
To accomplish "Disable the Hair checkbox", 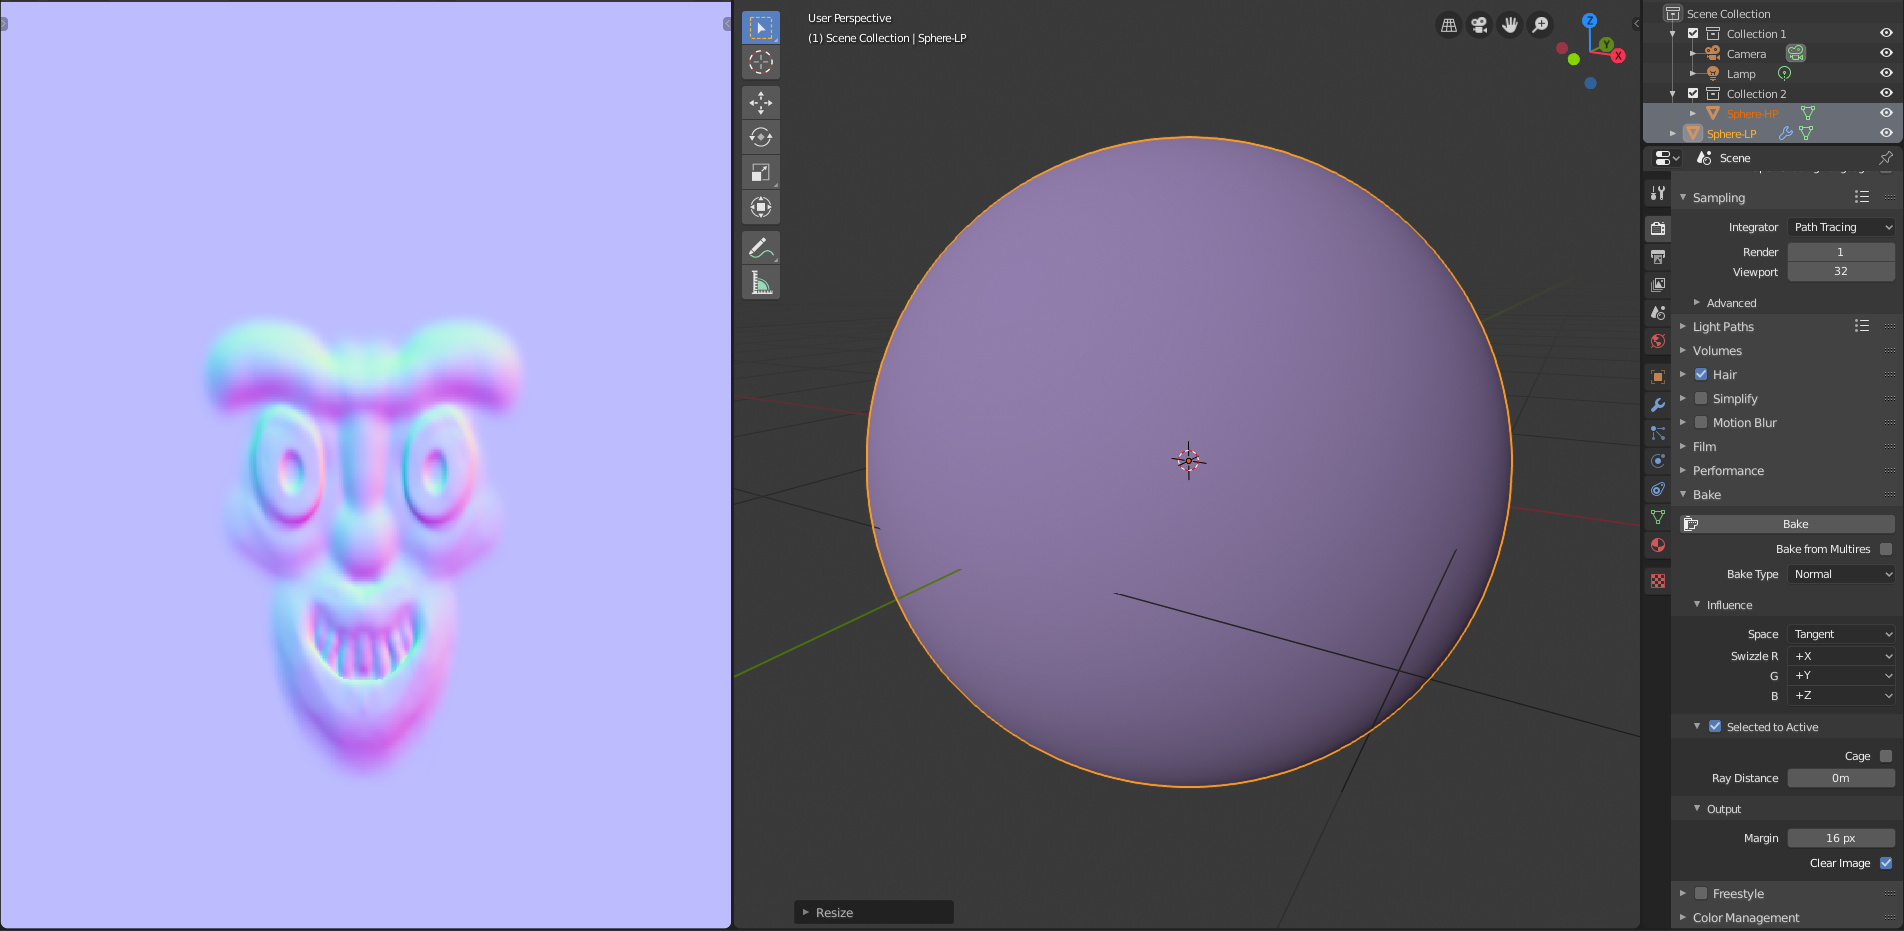I will tap(1701, 374).
